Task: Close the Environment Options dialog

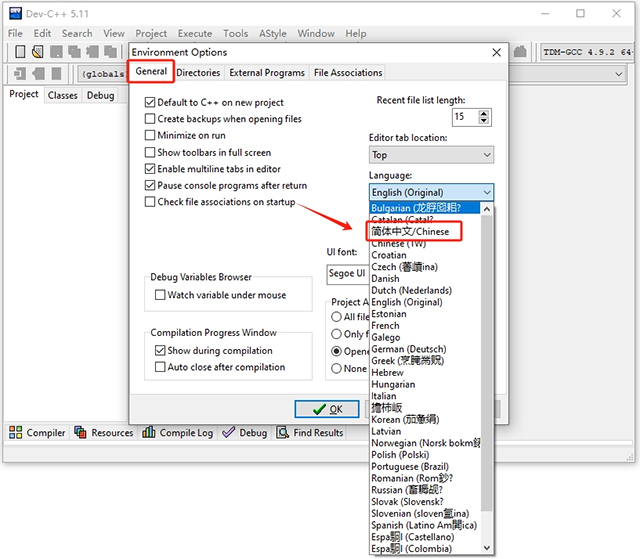Action: [x=496, y=53]
